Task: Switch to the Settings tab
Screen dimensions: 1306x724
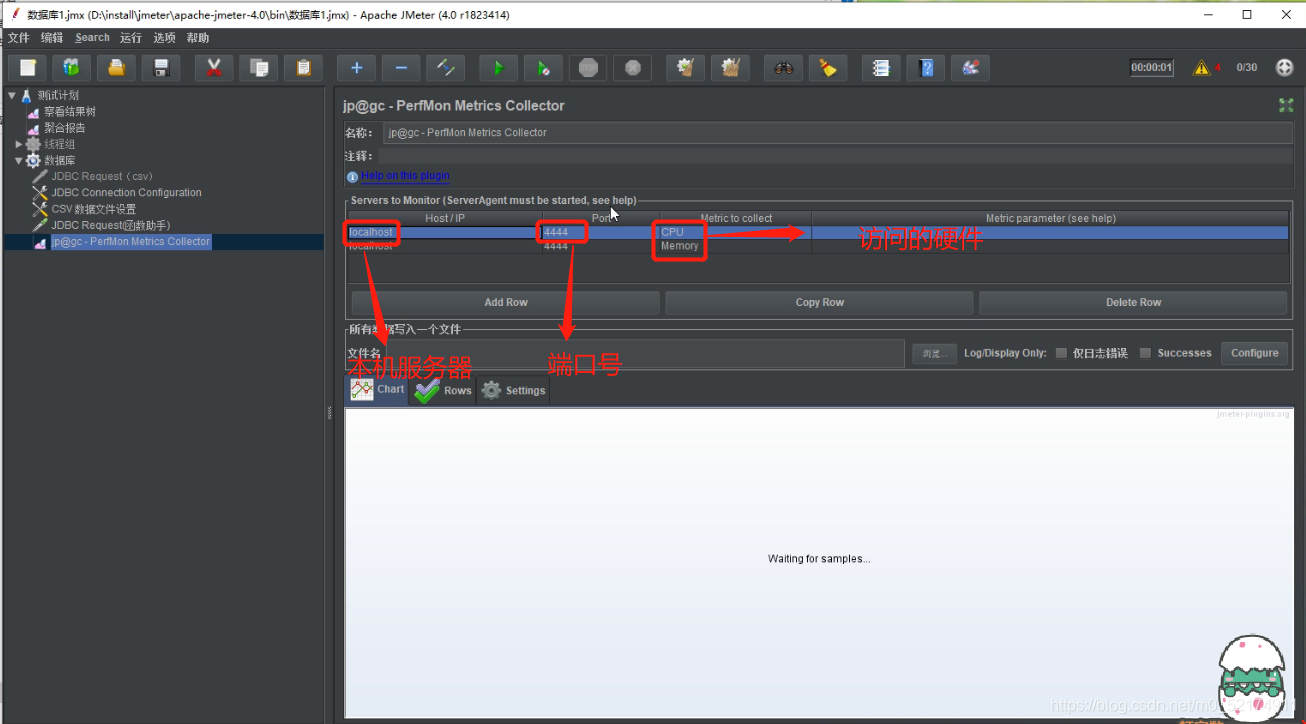Action: coord(513,391)
